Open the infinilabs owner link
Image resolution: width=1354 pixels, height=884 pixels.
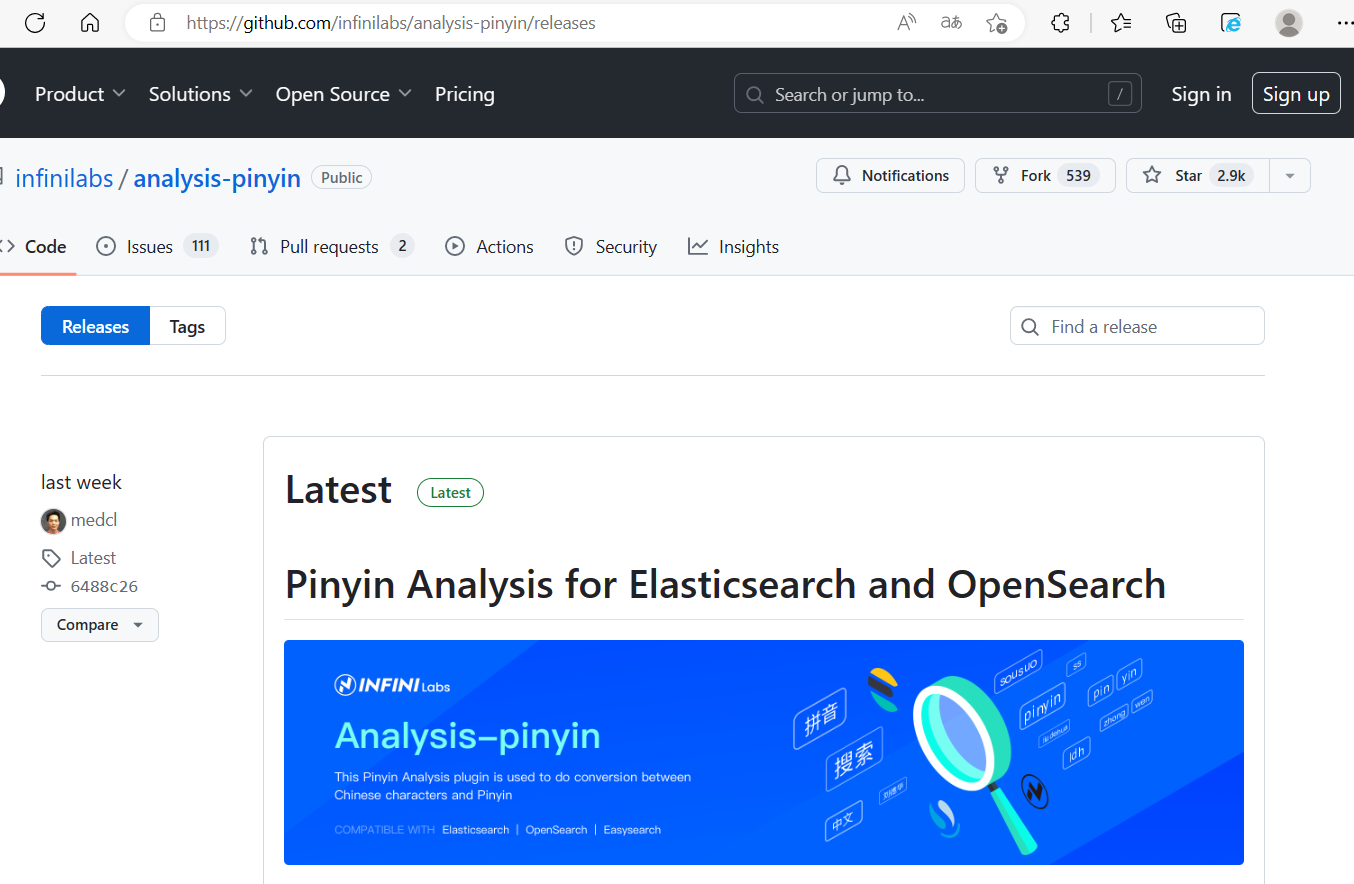[64, 178]
